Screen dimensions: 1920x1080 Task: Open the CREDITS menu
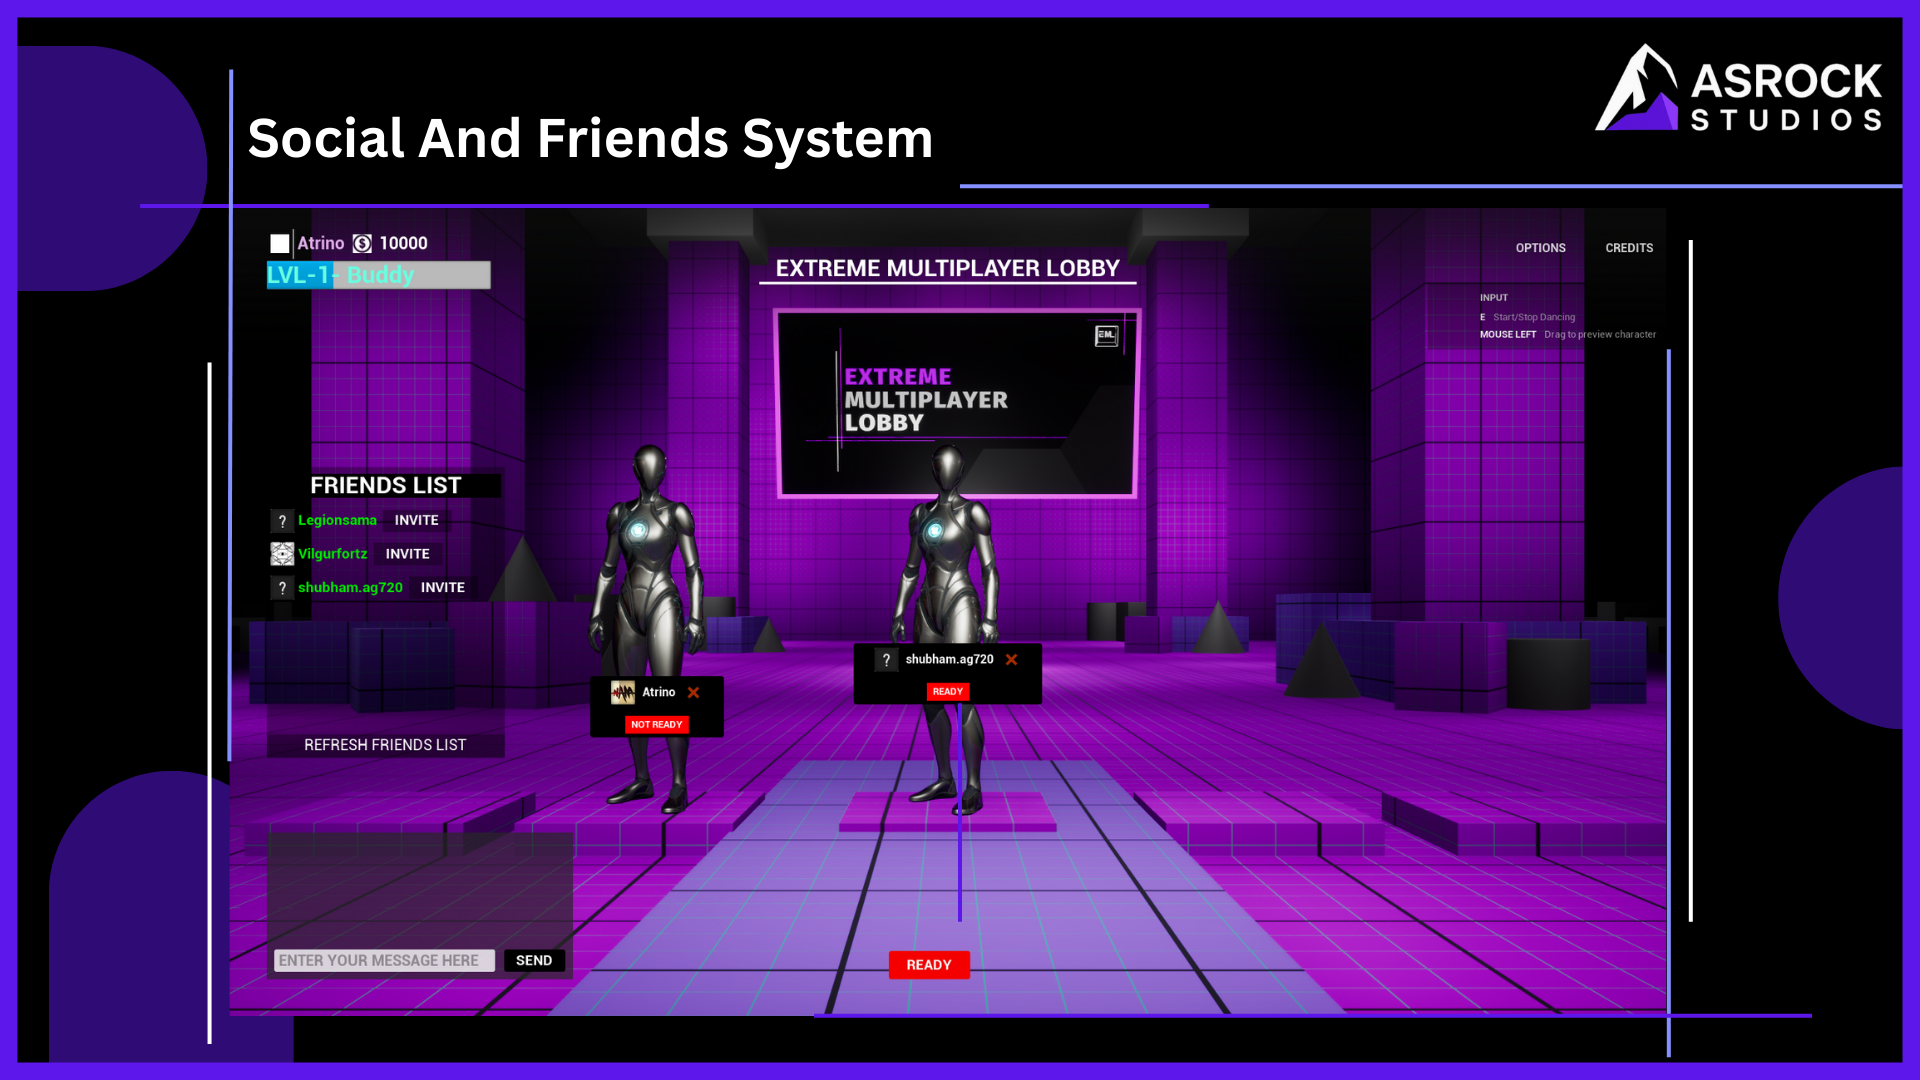(x=1629, y=248)
